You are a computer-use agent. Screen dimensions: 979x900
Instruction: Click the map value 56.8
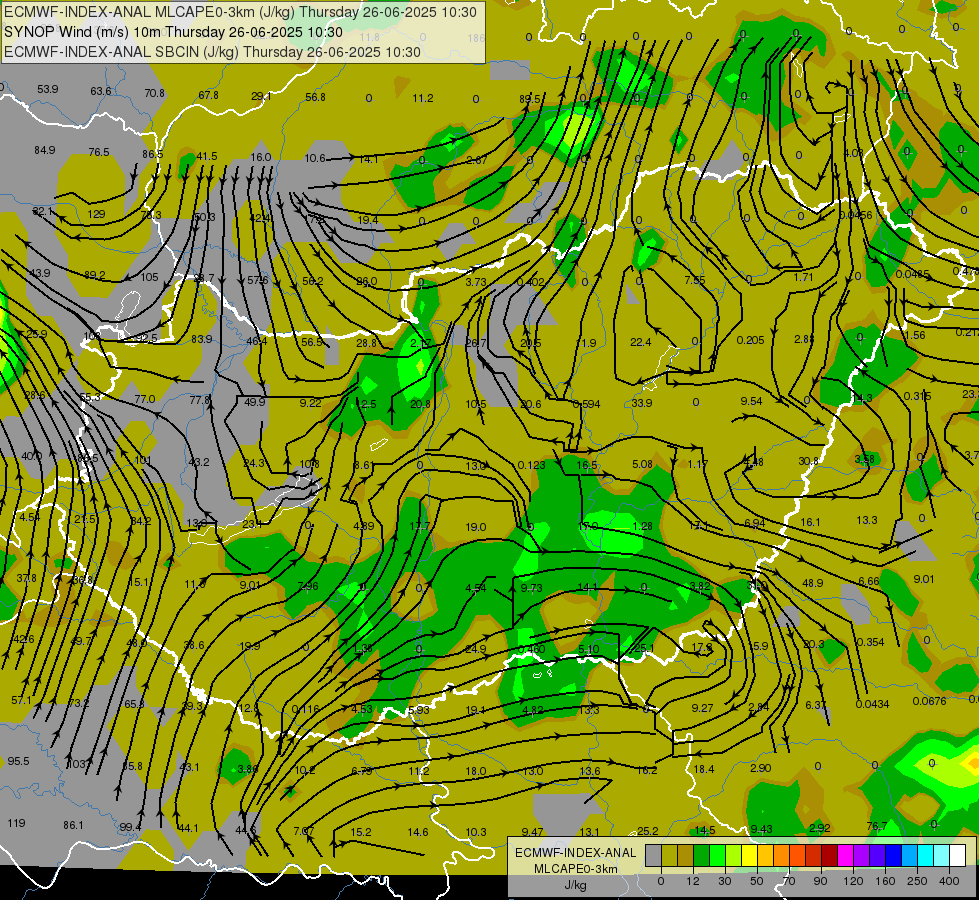(315, 97)
